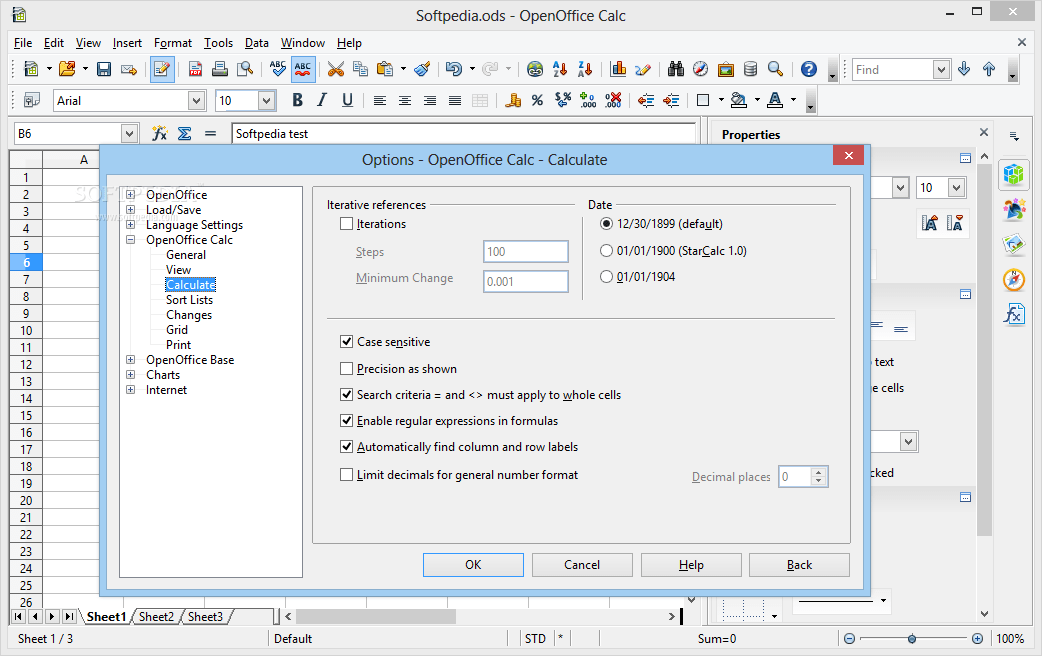Open OpenOffice Help question mark icon
Viewport: 1042px width, 656px height.
[809, 69]
